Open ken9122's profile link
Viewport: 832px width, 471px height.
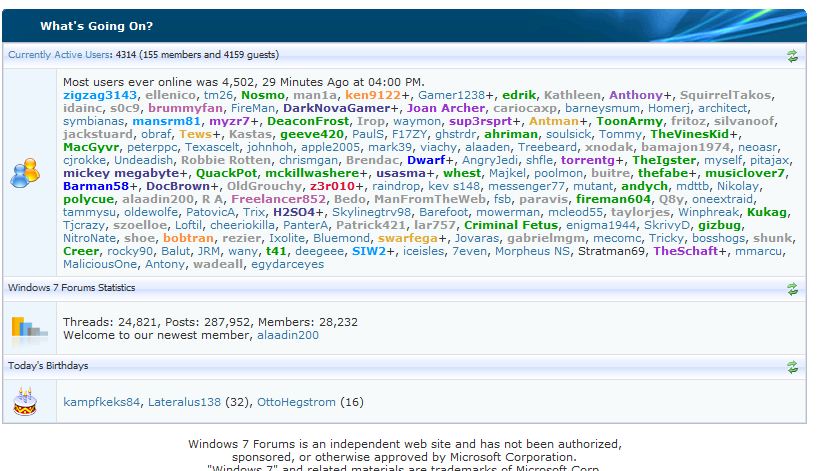372,95
